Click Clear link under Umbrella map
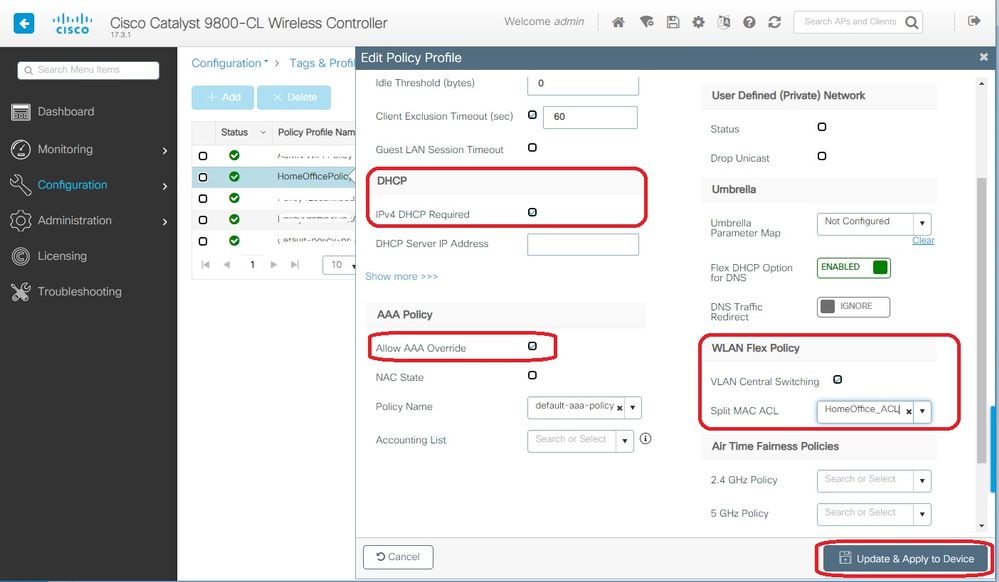The width and height of the screenshot is (999, 582). [923, 240]
